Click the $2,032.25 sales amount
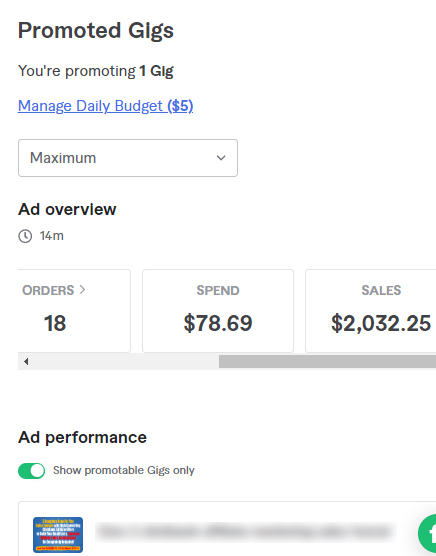 (x=381, y=323)
